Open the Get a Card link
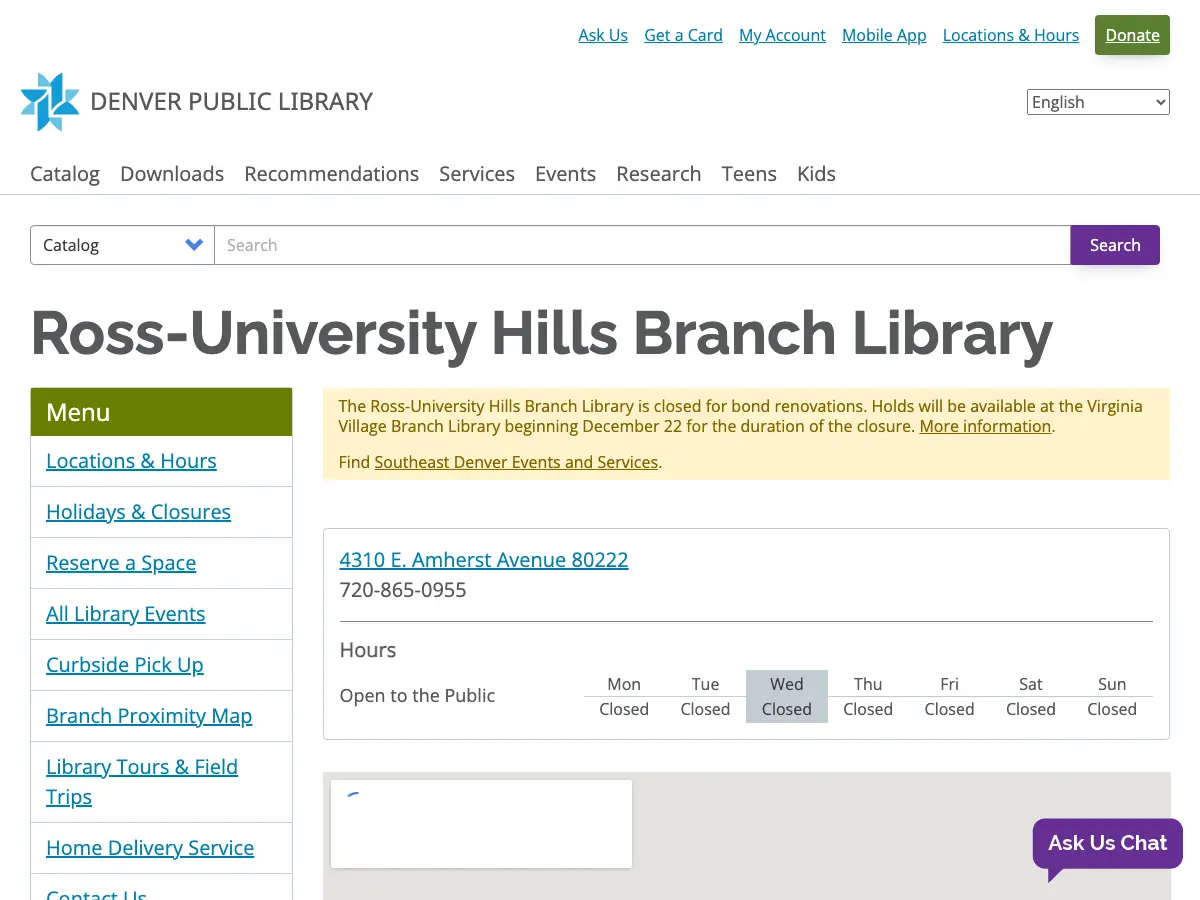Image resolution: width=1200 pixels, height=900 pixels. 683,35
